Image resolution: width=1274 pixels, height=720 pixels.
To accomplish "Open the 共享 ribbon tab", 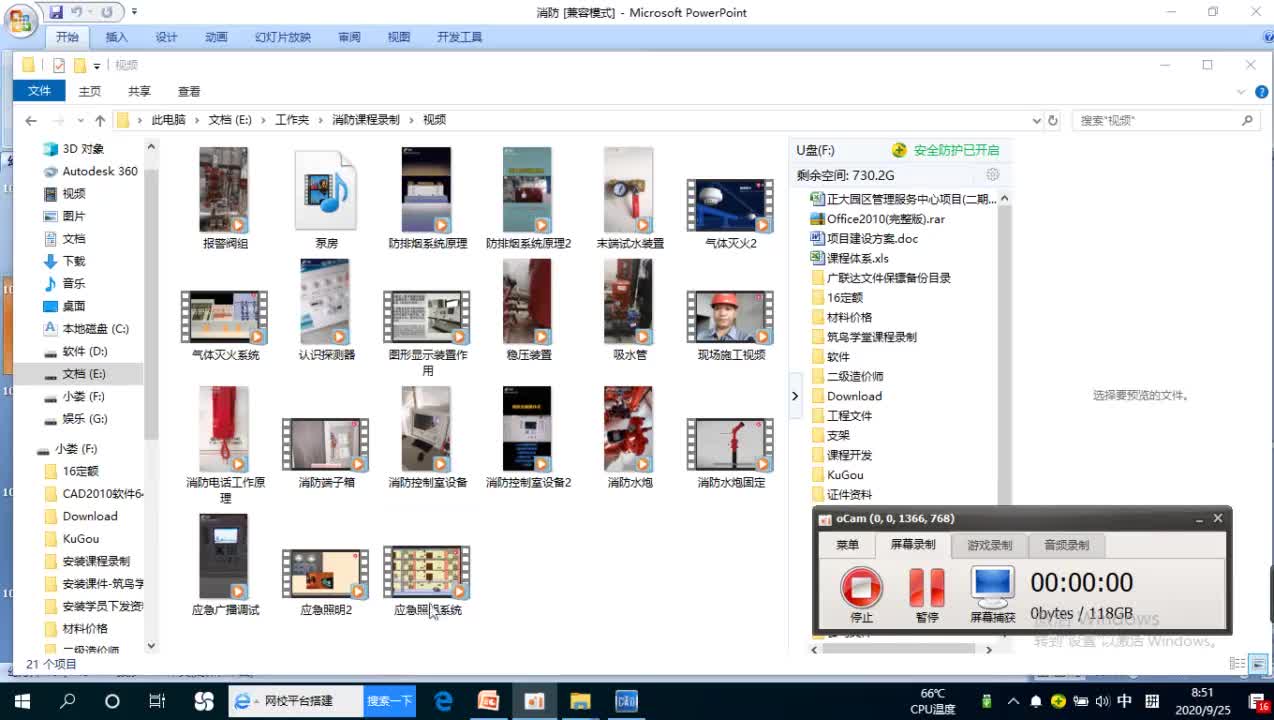I will [139, 91].
